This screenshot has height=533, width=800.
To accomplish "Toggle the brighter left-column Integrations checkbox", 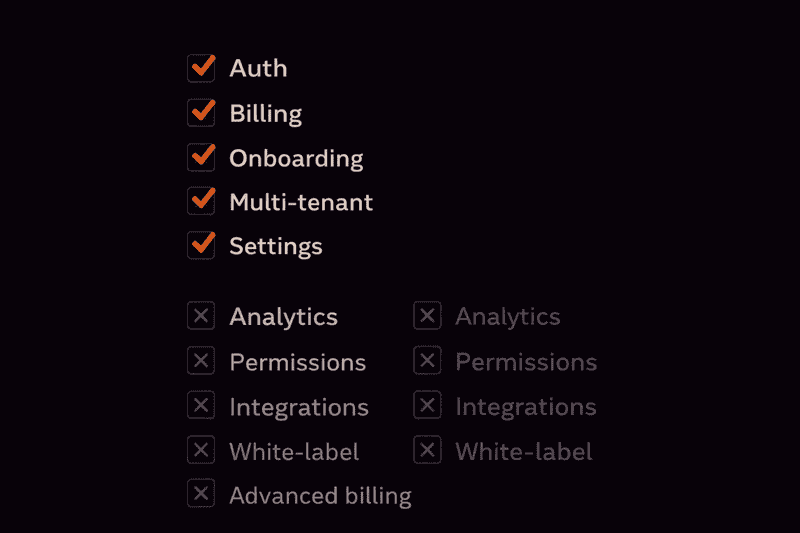I will click(x=201, y=406).
